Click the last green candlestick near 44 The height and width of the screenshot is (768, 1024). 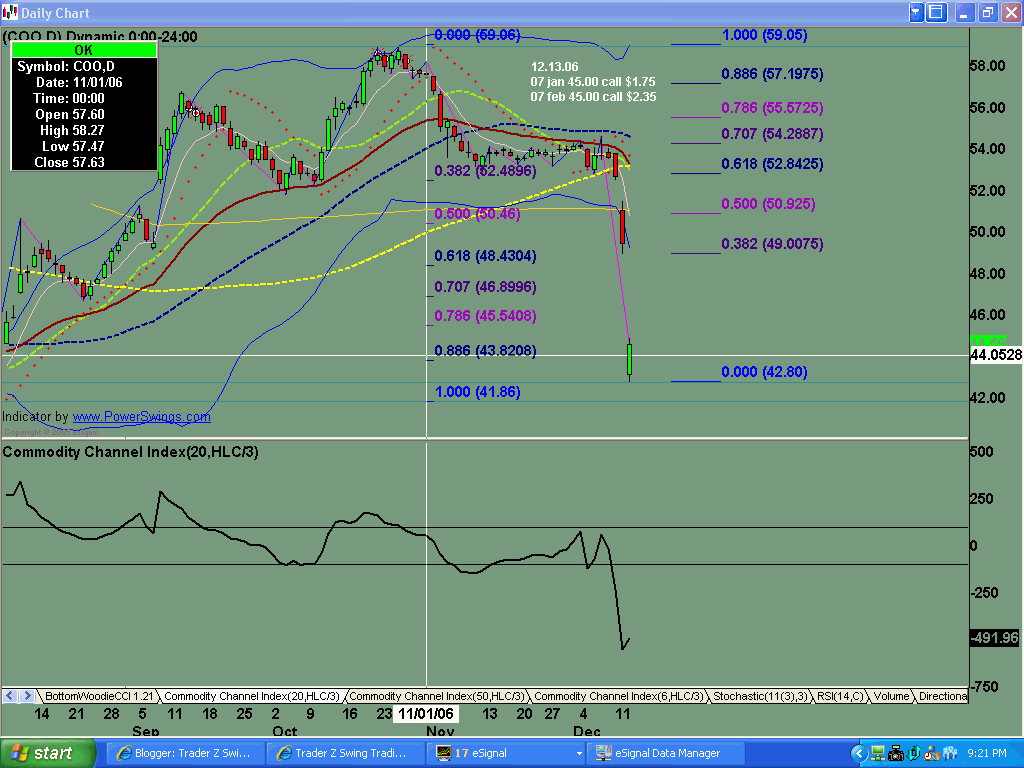click(630, 360)
